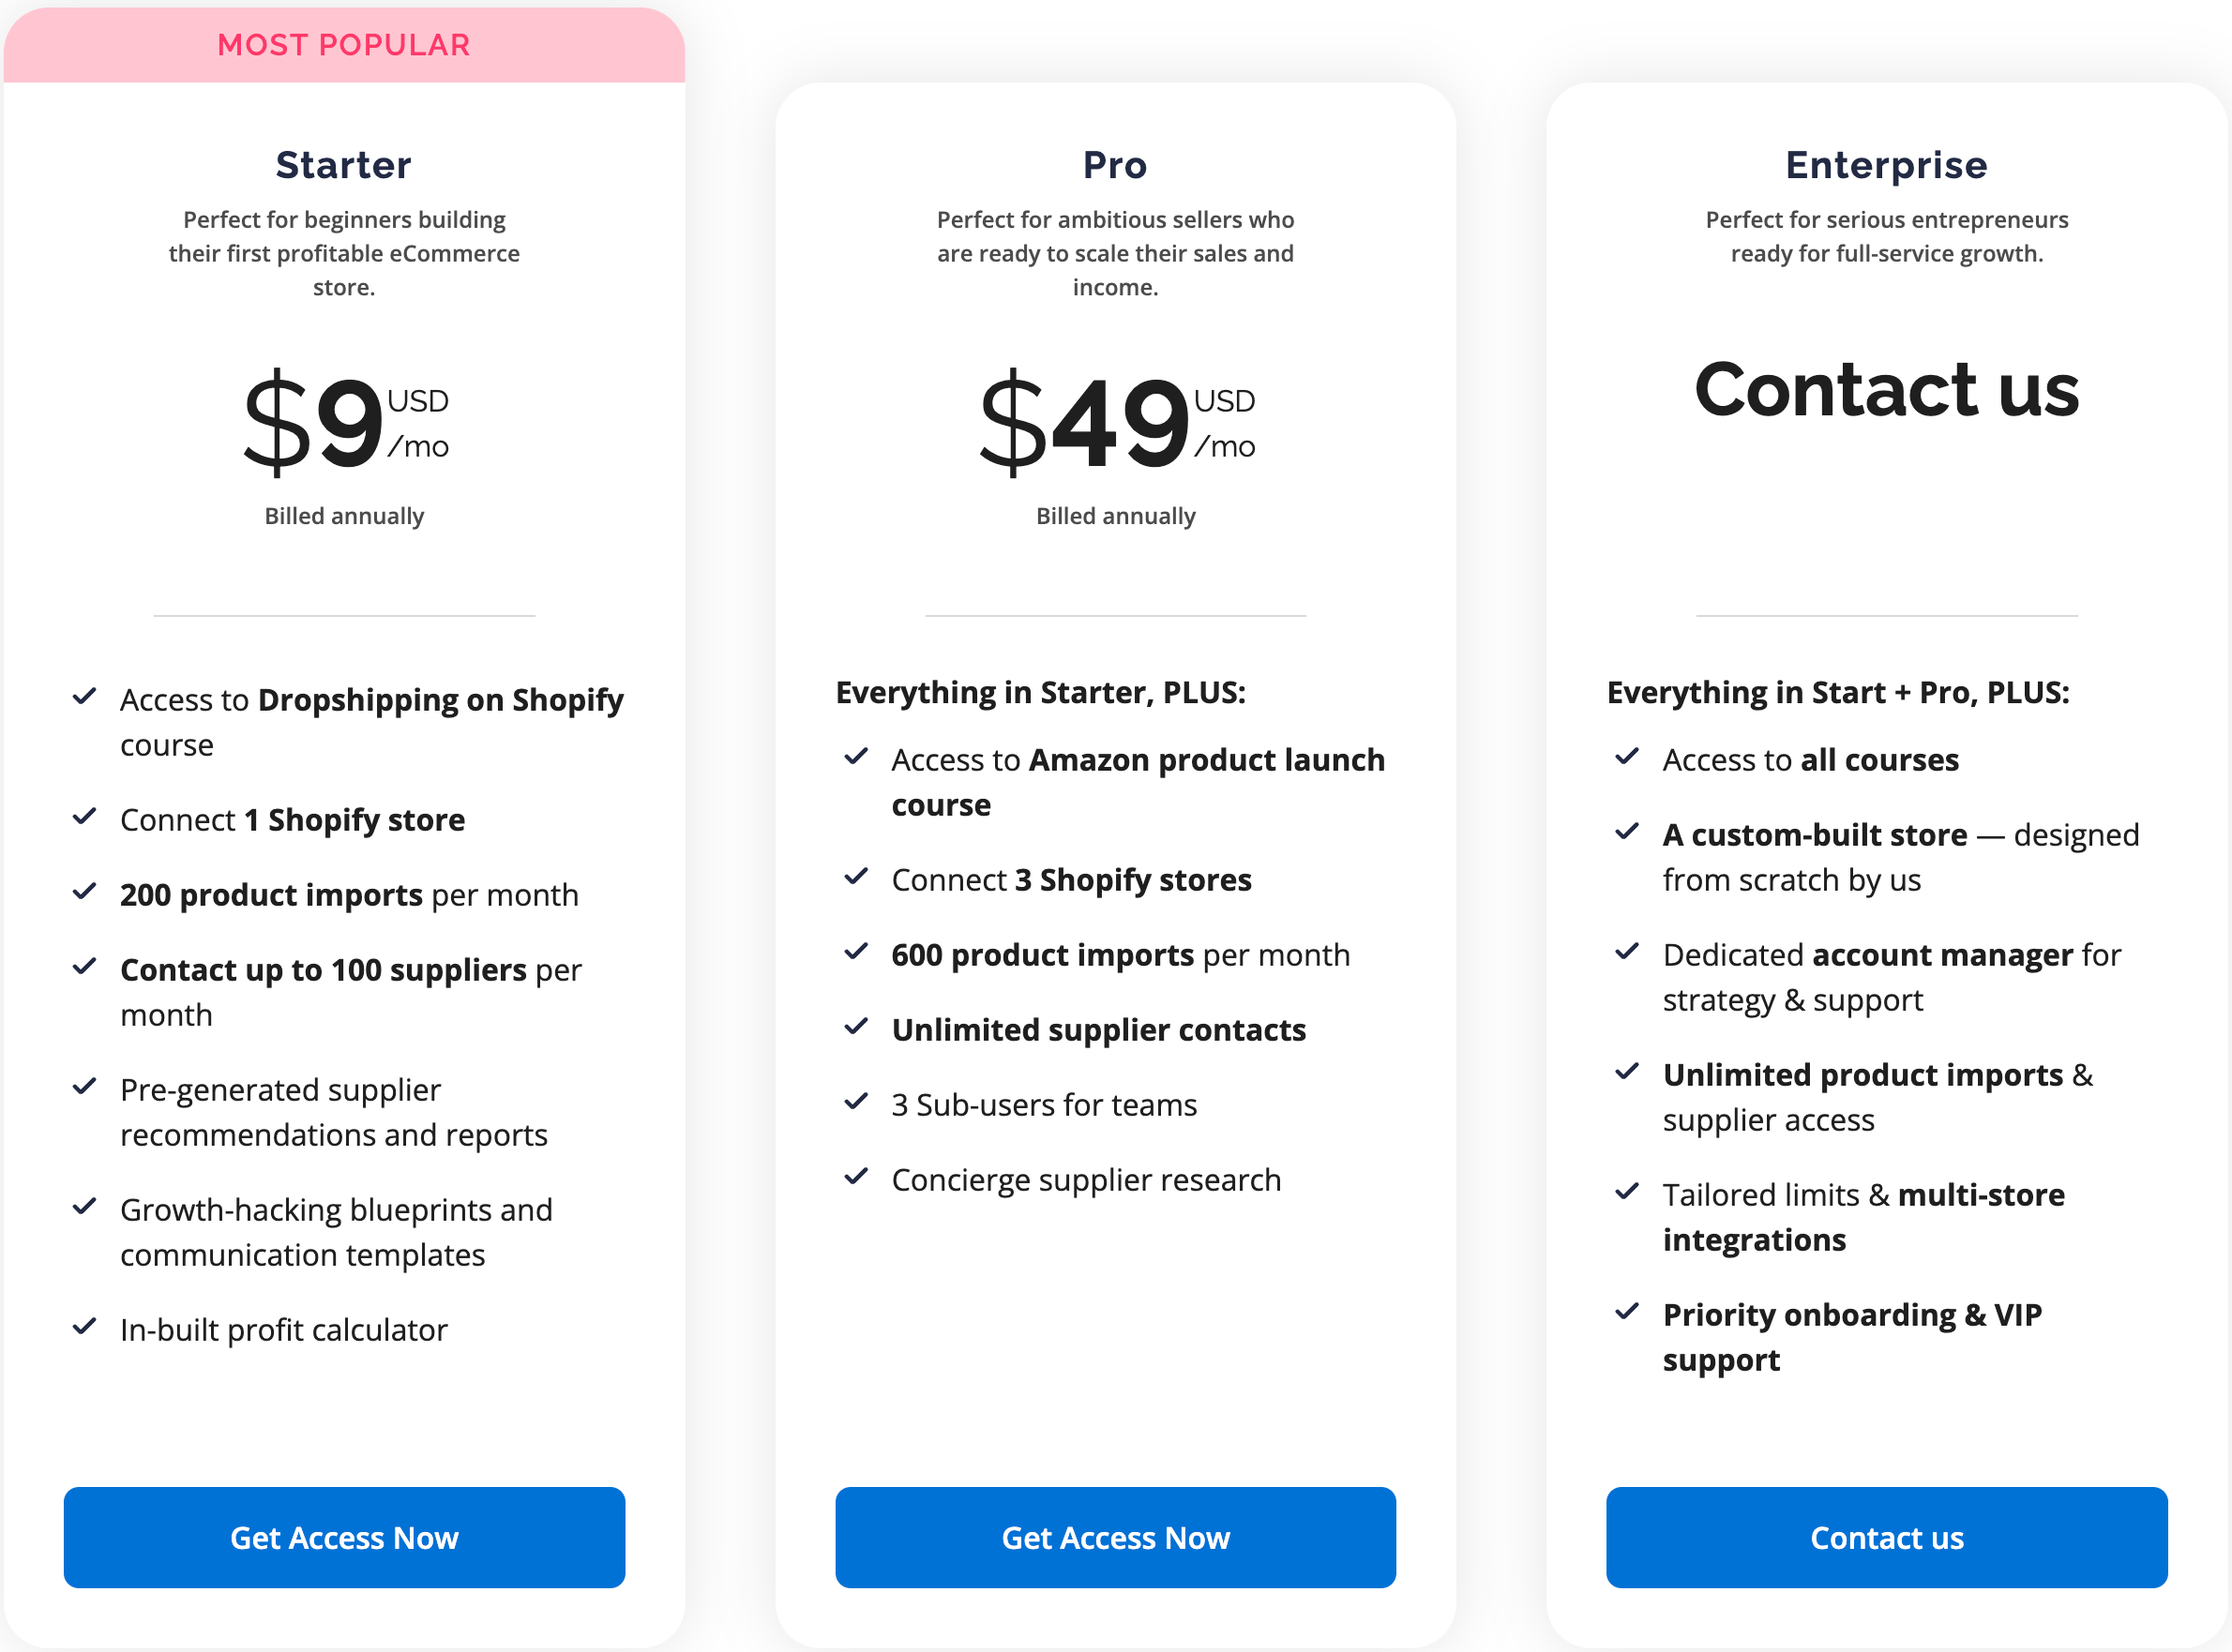Click the Starter plan heading

coord(344,165)
